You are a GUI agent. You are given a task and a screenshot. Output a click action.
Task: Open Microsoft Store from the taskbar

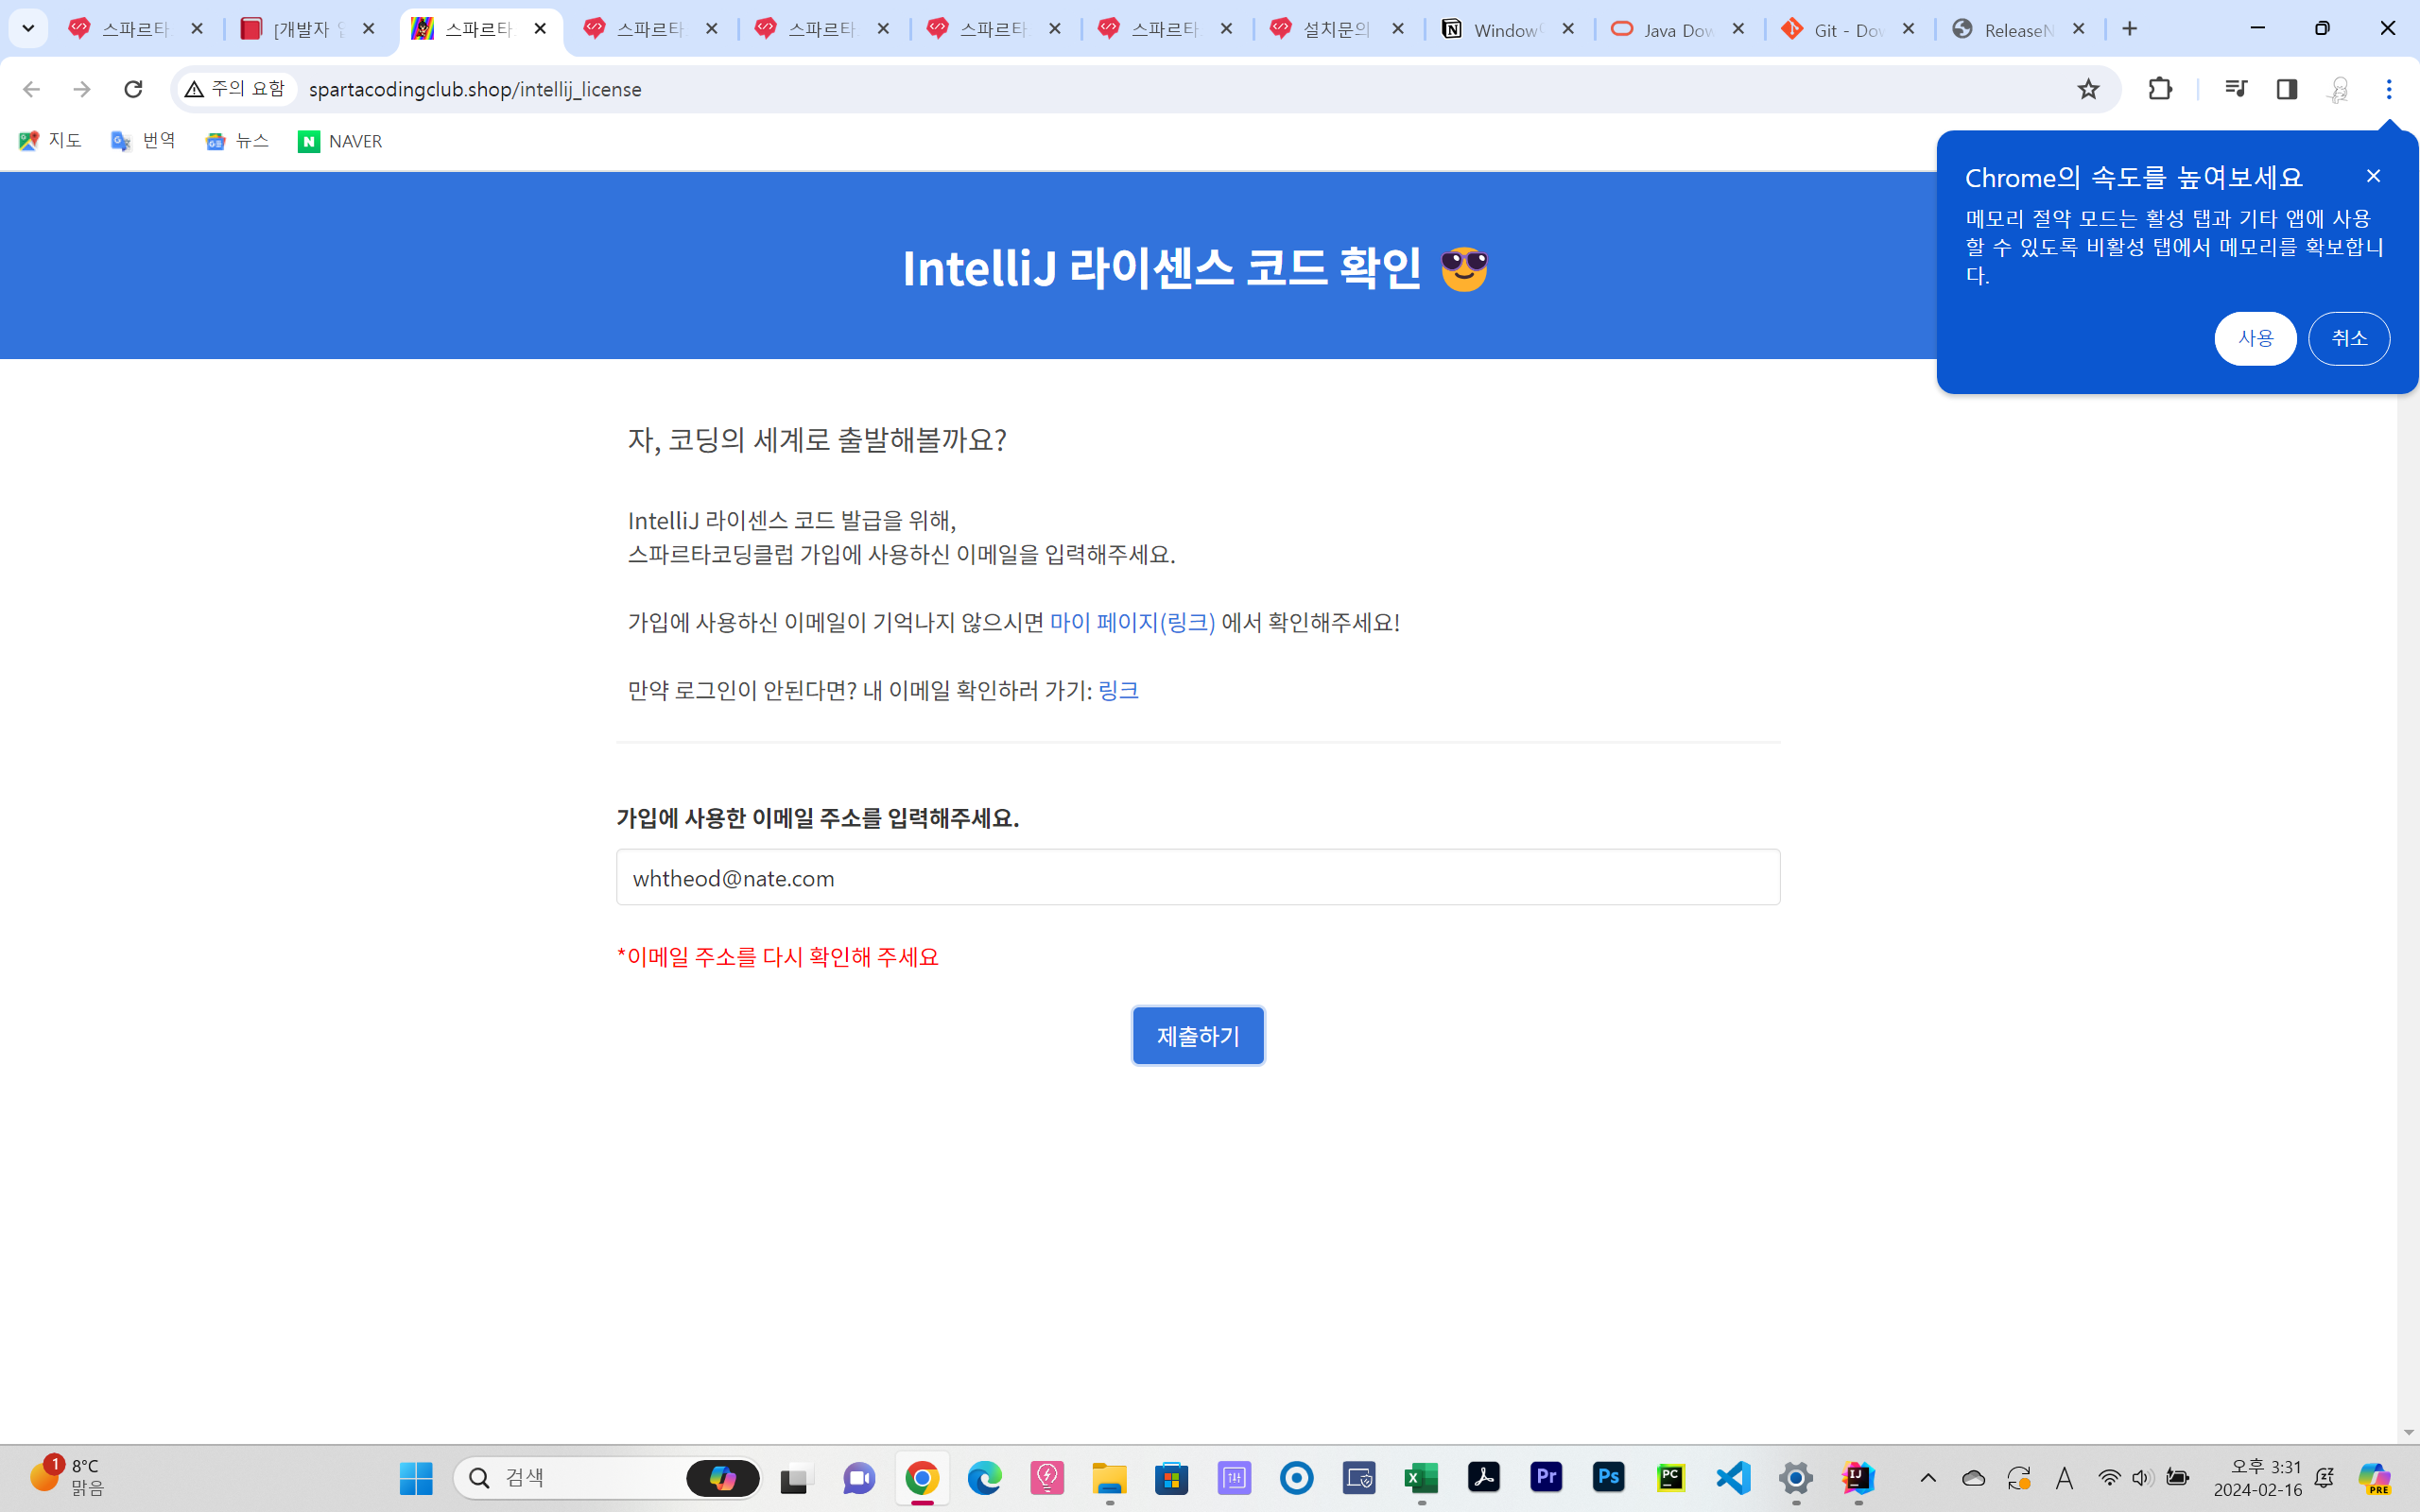1171,1477
